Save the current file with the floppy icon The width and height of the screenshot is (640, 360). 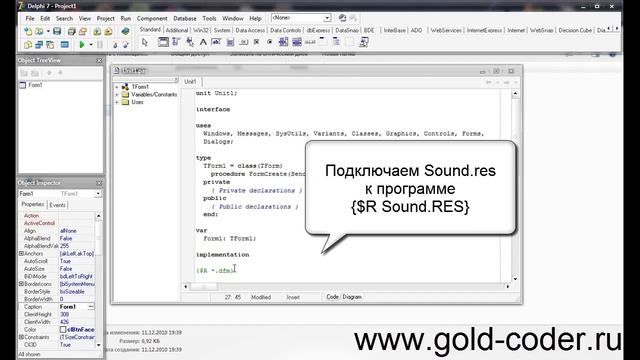click(57, 31)
